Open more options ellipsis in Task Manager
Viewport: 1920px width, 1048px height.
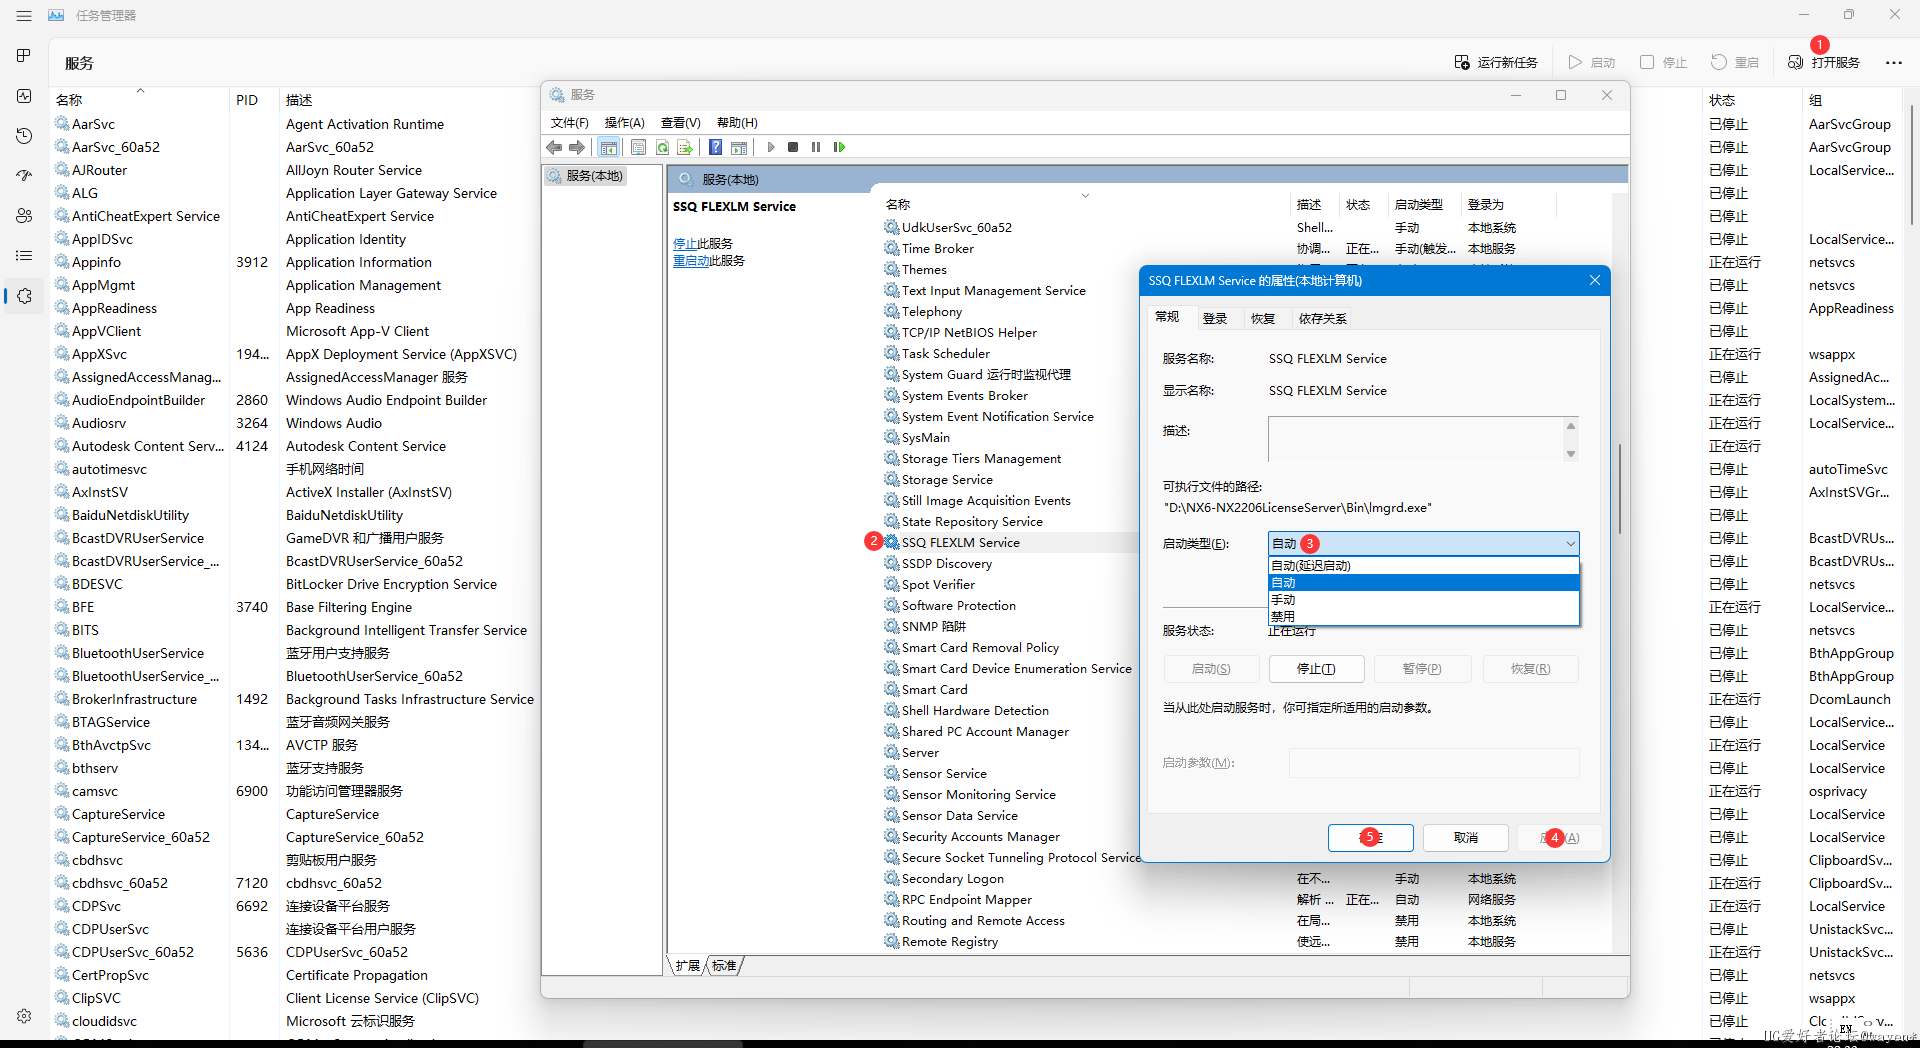1894,62
